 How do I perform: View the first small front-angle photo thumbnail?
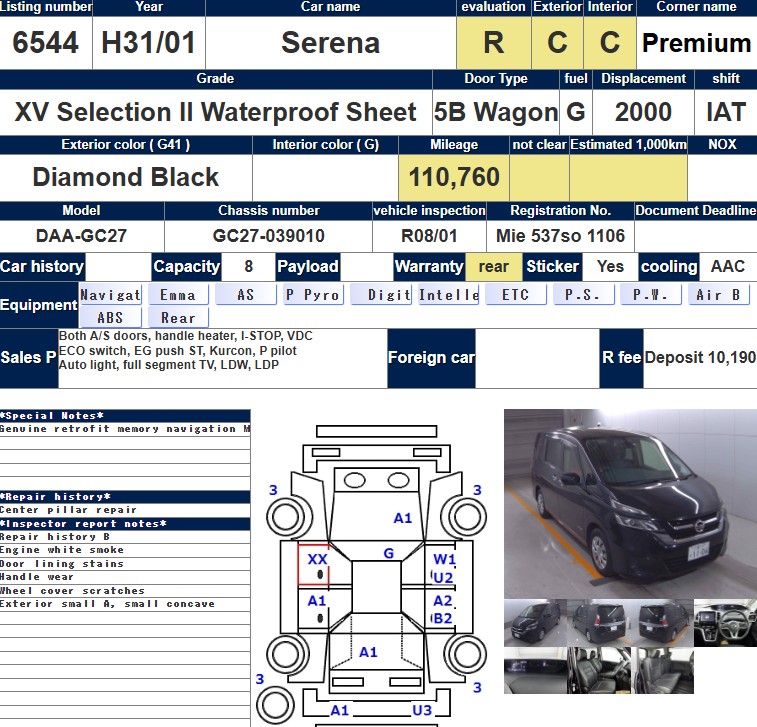pyautogui.click(x=535, y=623)
